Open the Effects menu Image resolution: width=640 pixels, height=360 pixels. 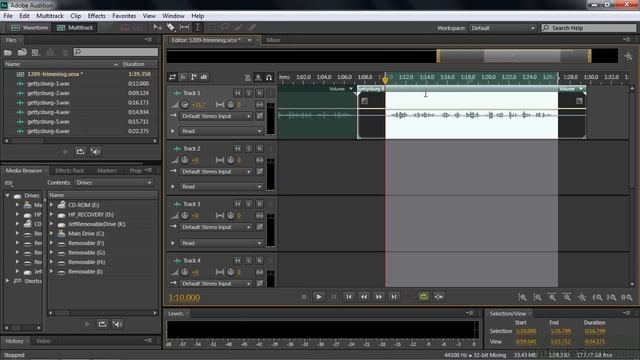tap(97, 16)
